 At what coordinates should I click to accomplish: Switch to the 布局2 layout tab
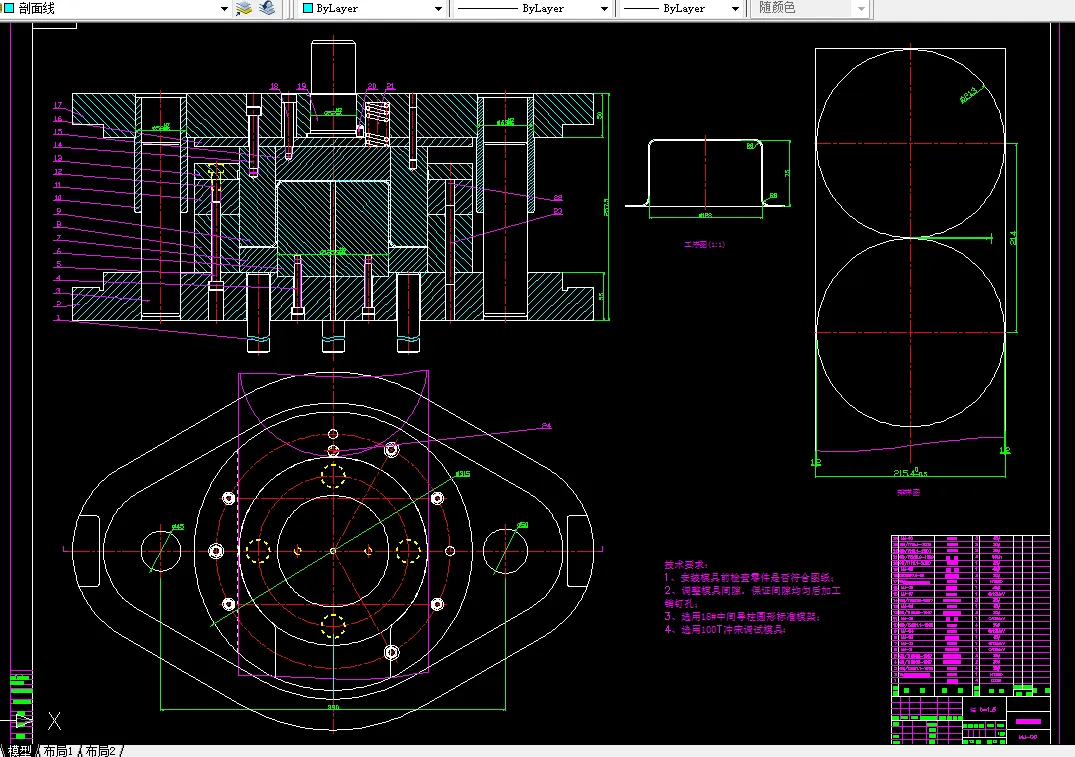coord(101,751)
